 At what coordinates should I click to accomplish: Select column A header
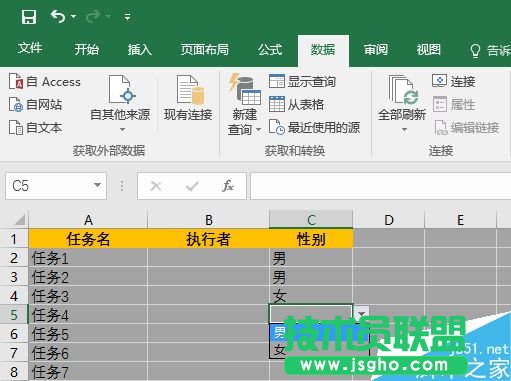(x=88, y=220)
